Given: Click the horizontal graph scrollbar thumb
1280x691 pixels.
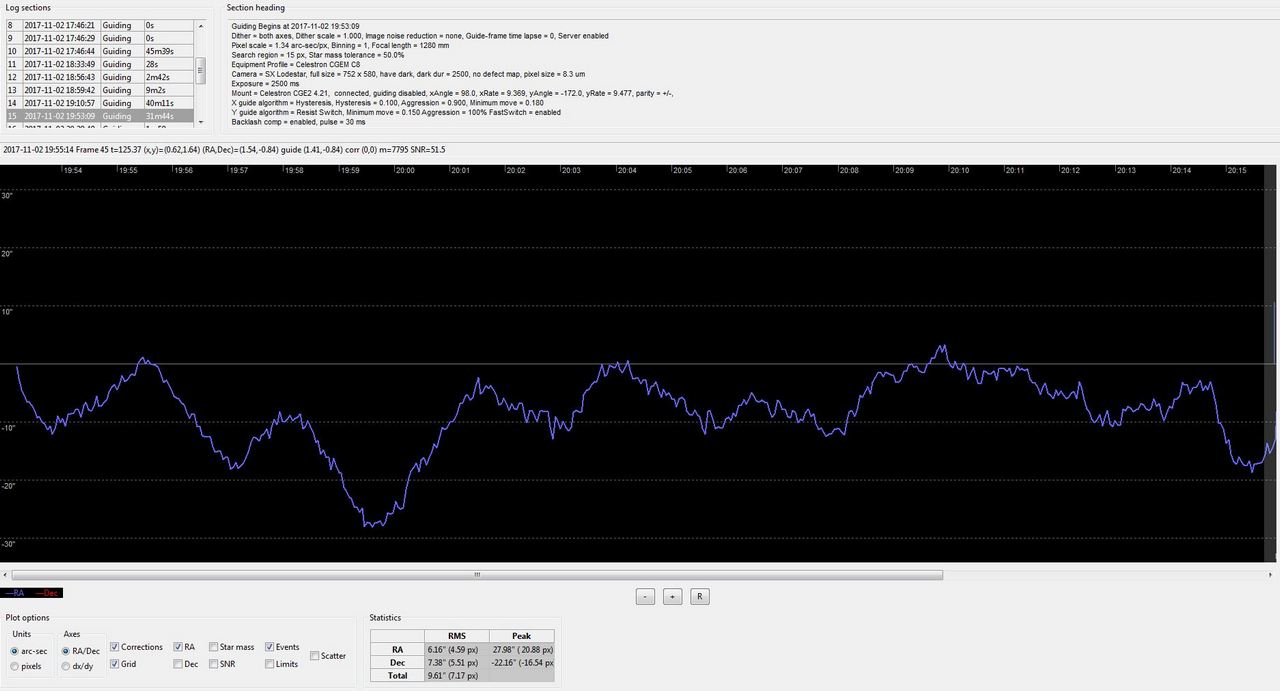Looking at the screenshot, I should click(x=478, y=575).
